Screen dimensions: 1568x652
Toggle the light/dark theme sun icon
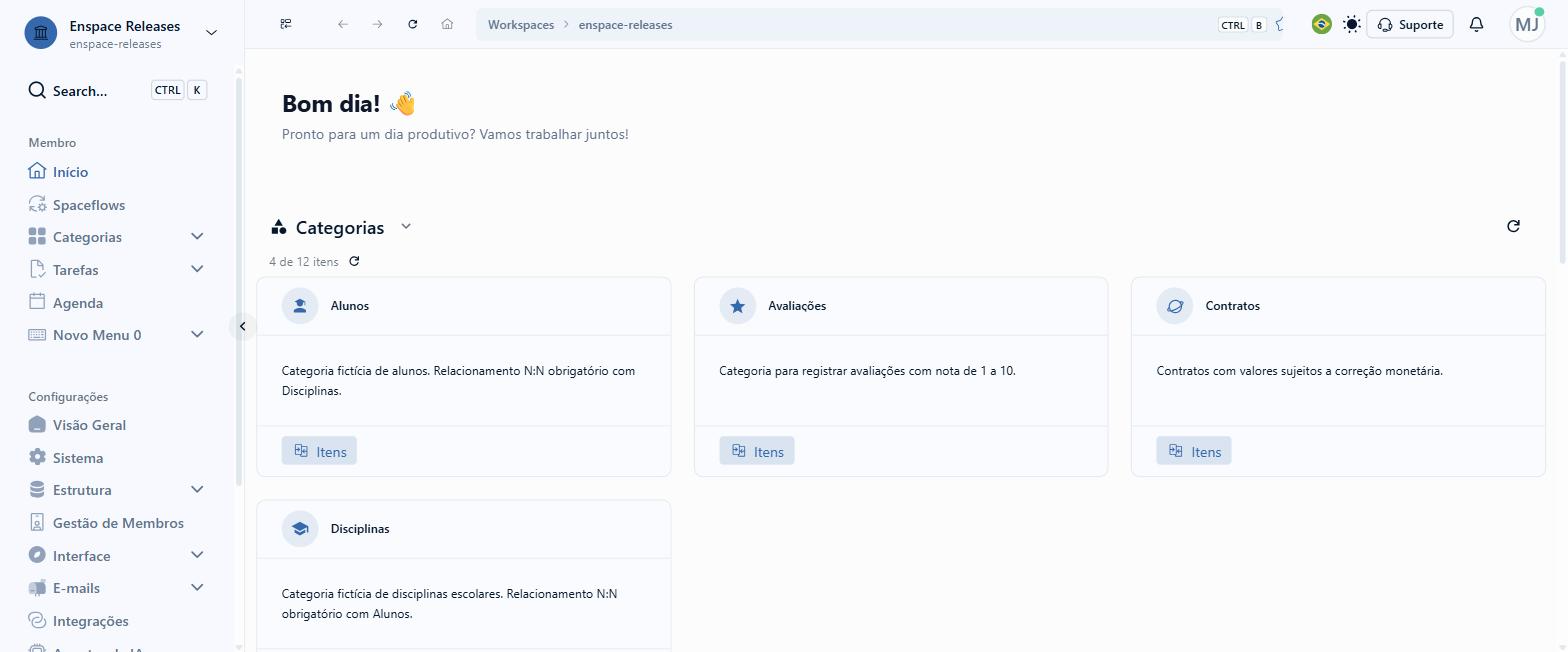1352,24
